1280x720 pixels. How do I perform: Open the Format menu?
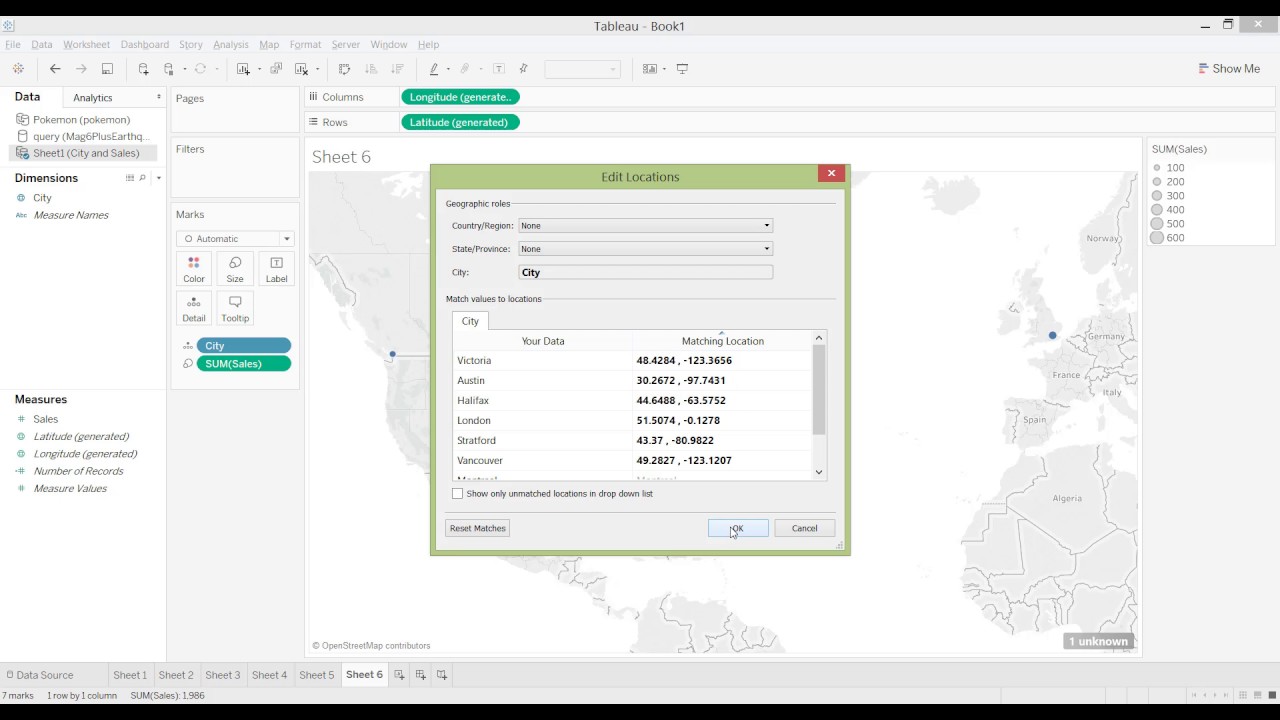click(x=305, y=45)
